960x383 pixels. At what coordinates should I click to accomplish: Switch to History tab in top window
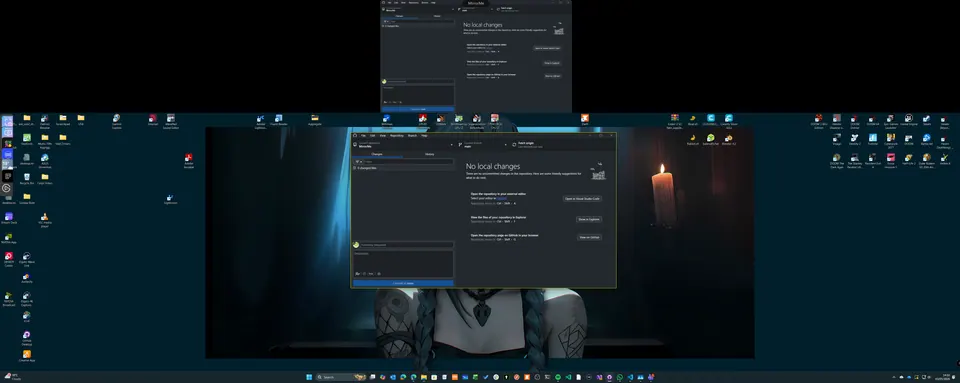[437, 16]
